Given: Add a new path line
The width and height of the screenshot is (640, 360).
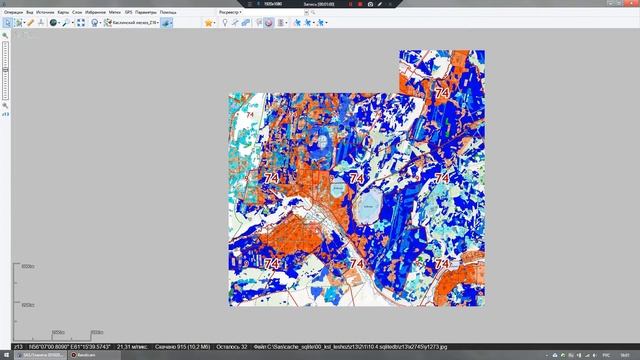Looking at the screenshot, I should tap(235, 23).
